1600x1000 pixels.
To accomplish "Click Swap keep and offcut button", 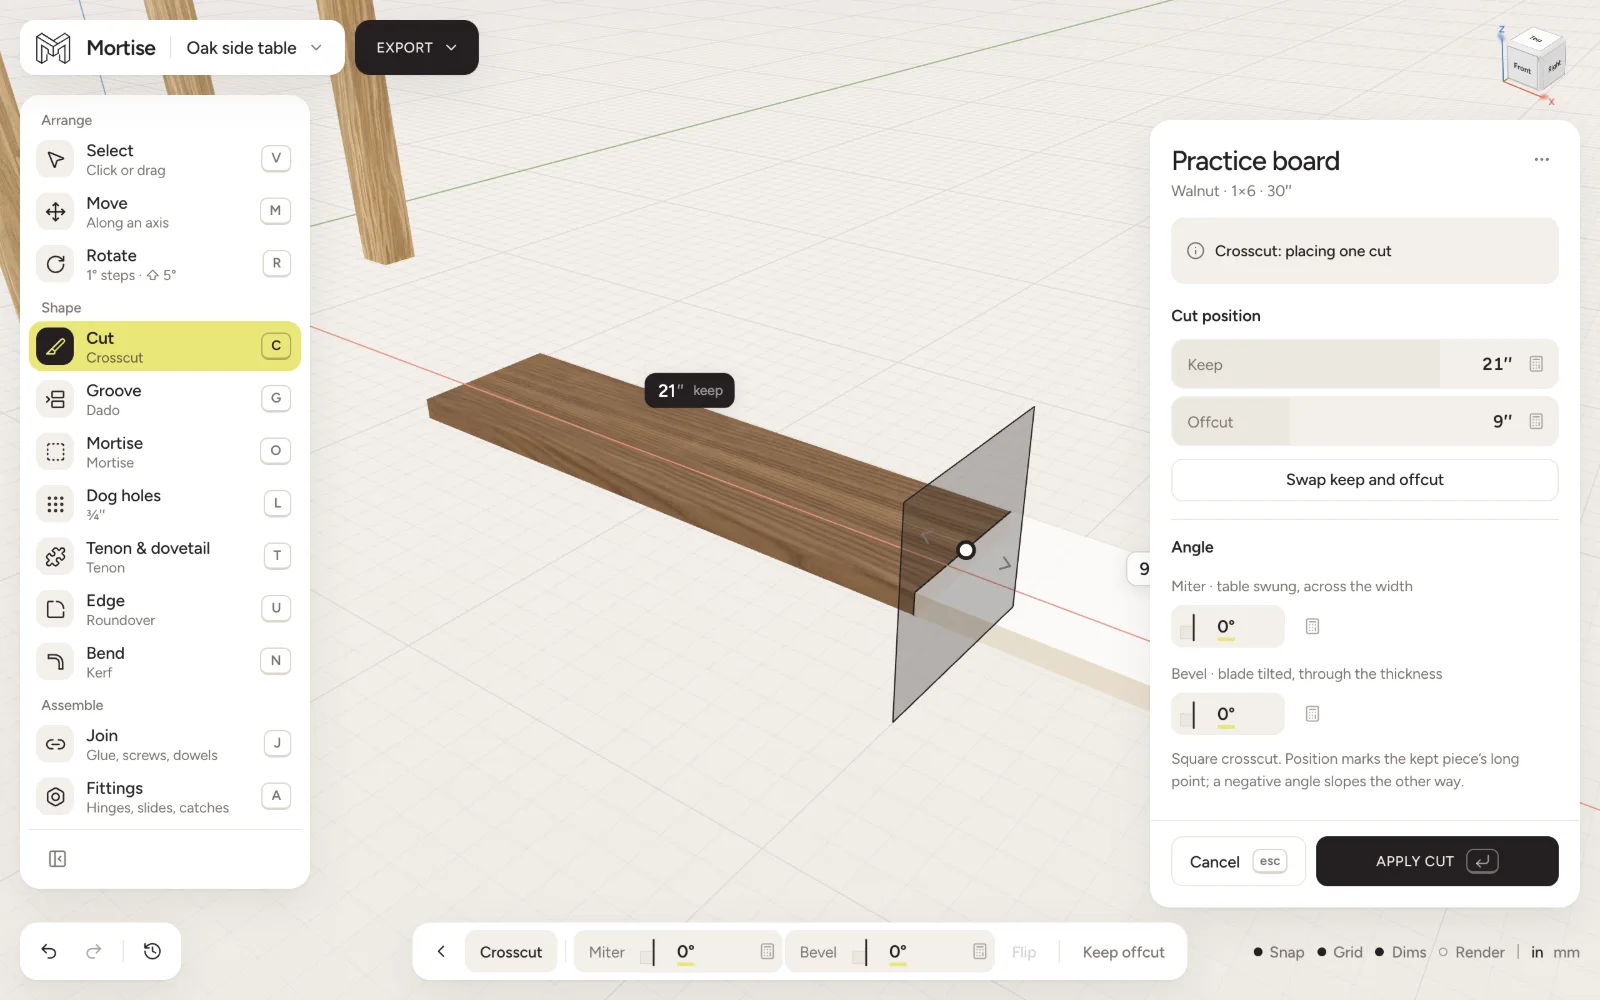I will [1364, 480].
